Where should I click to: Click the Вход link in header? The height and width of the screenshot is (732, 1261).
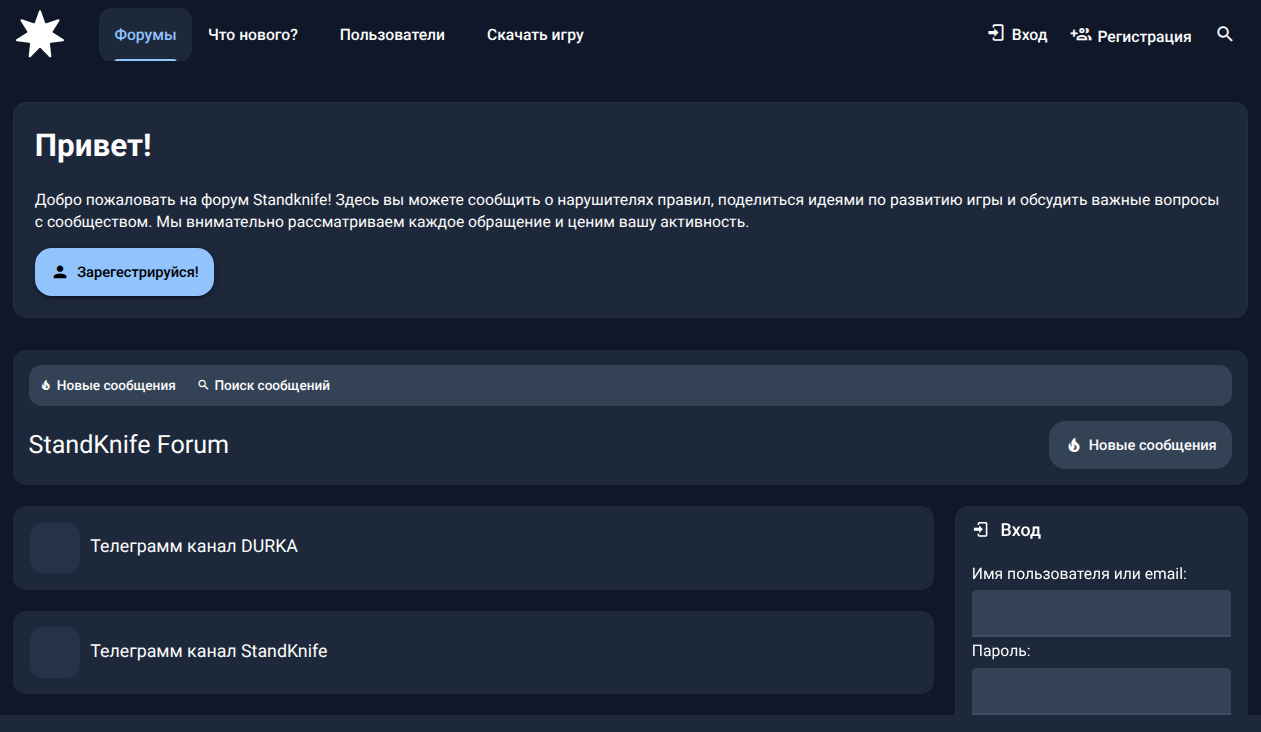click(1018, 35)
